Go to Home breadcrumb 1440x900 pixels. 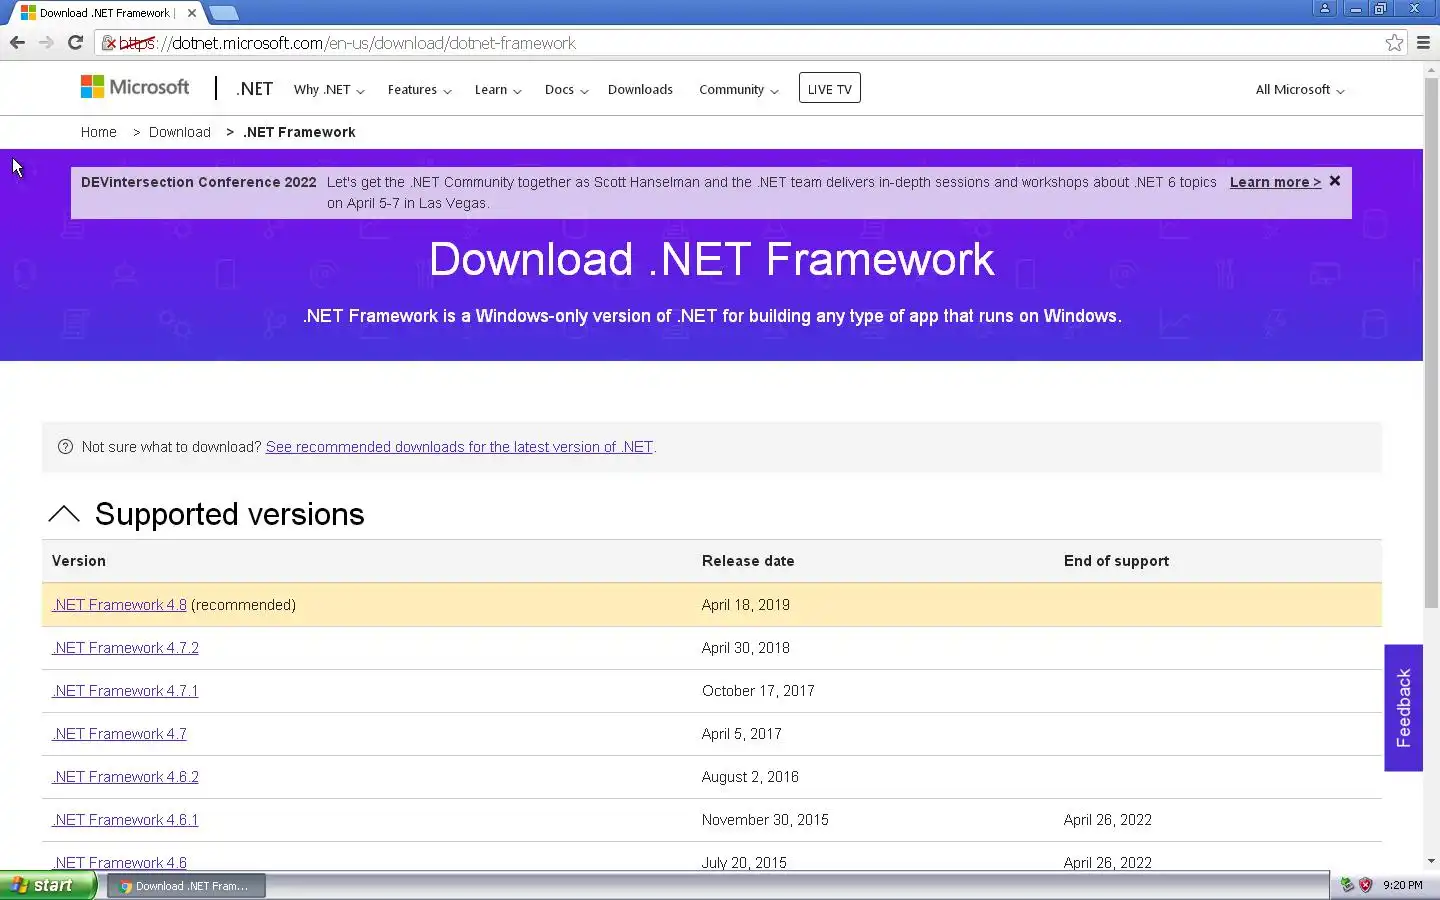point(98,132)
